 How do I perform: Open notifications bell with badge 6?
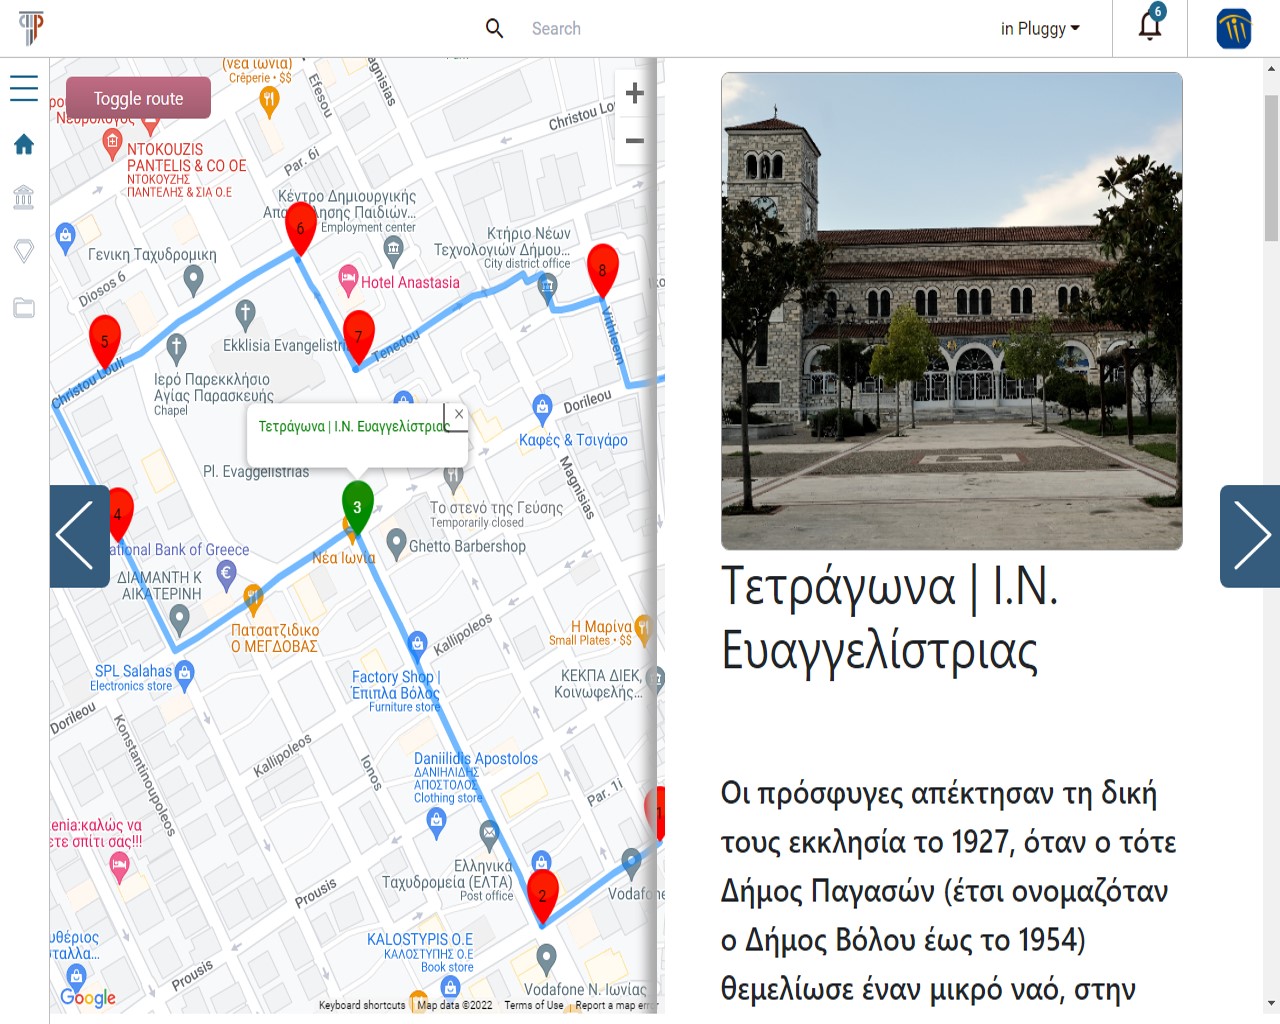click(1150, 27)
